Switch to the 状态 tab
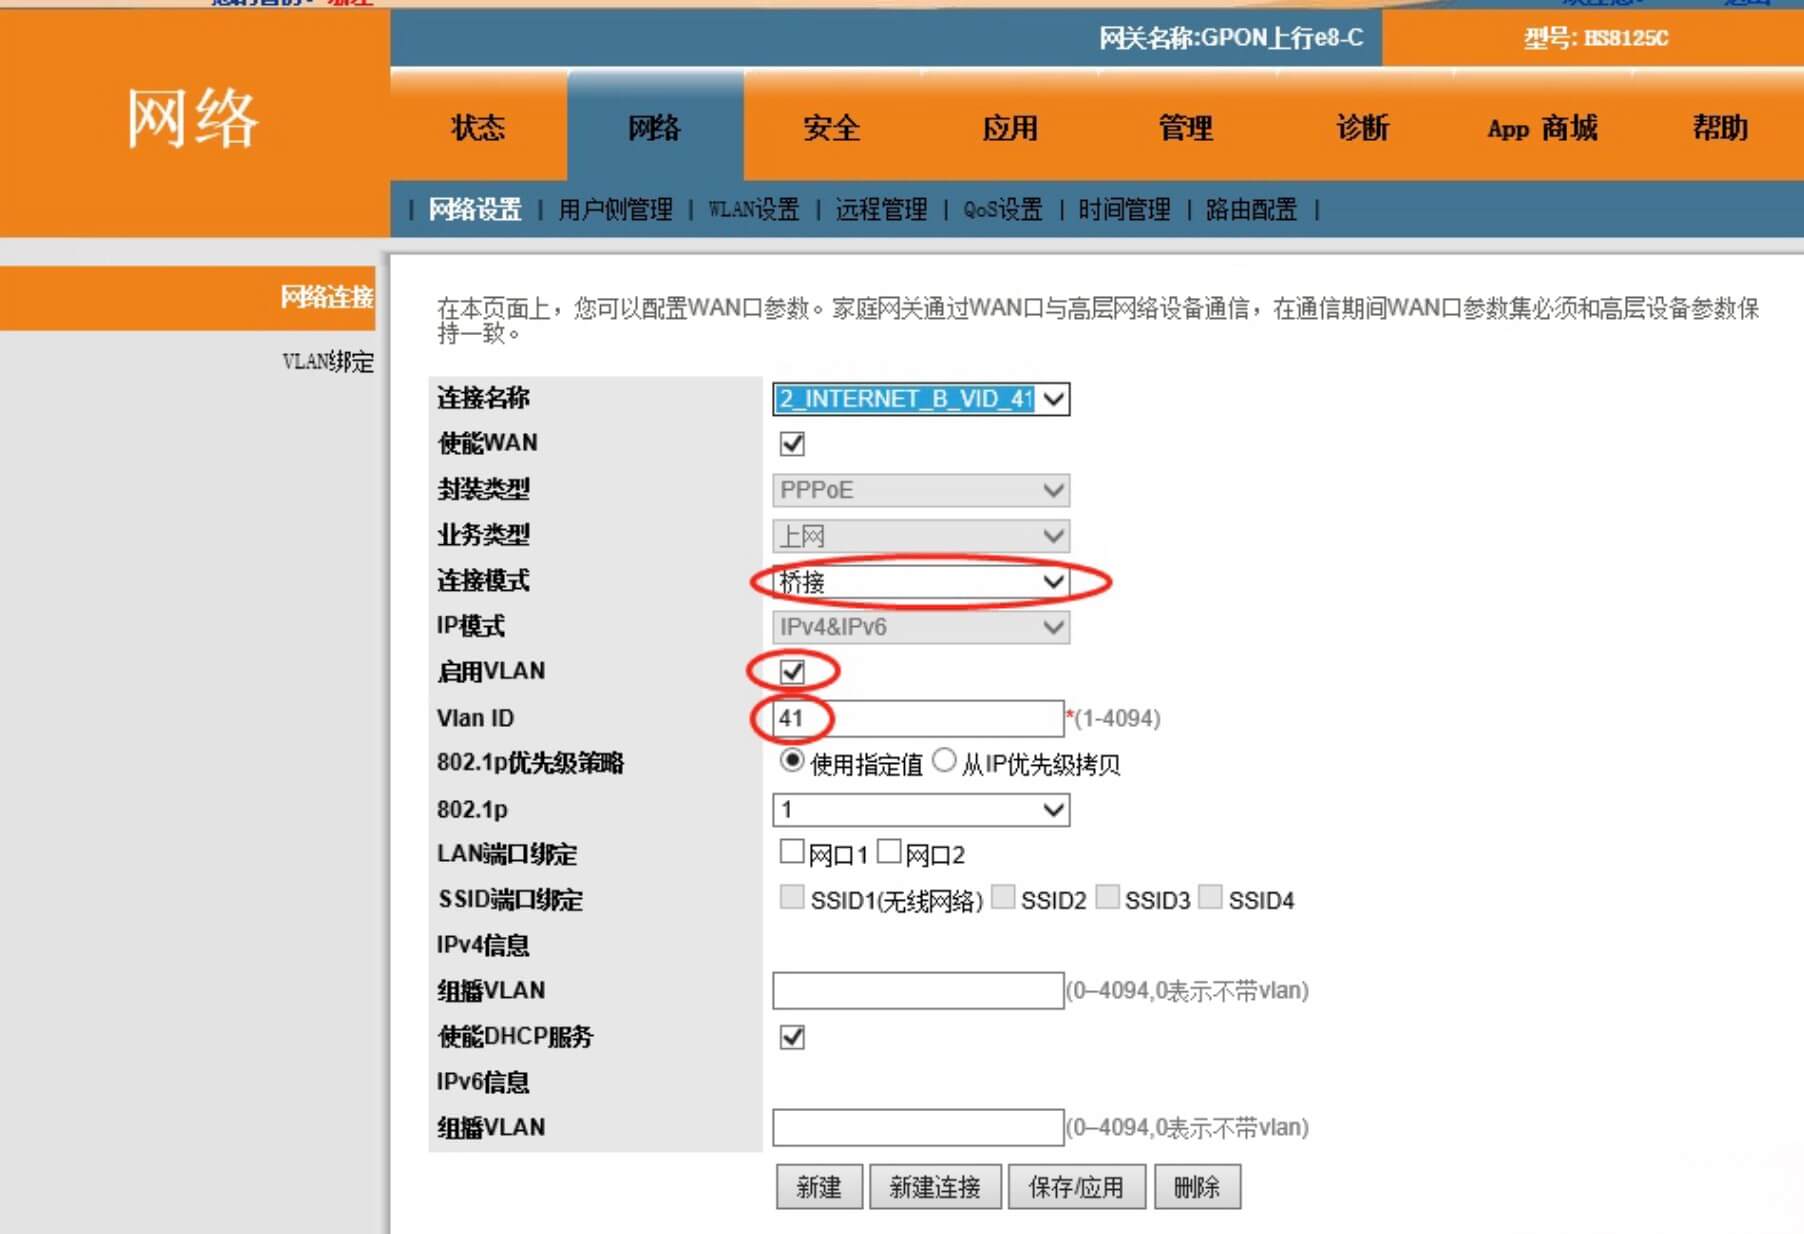This screenshot has width=1804, height=1234. click(x=477, y=128)
